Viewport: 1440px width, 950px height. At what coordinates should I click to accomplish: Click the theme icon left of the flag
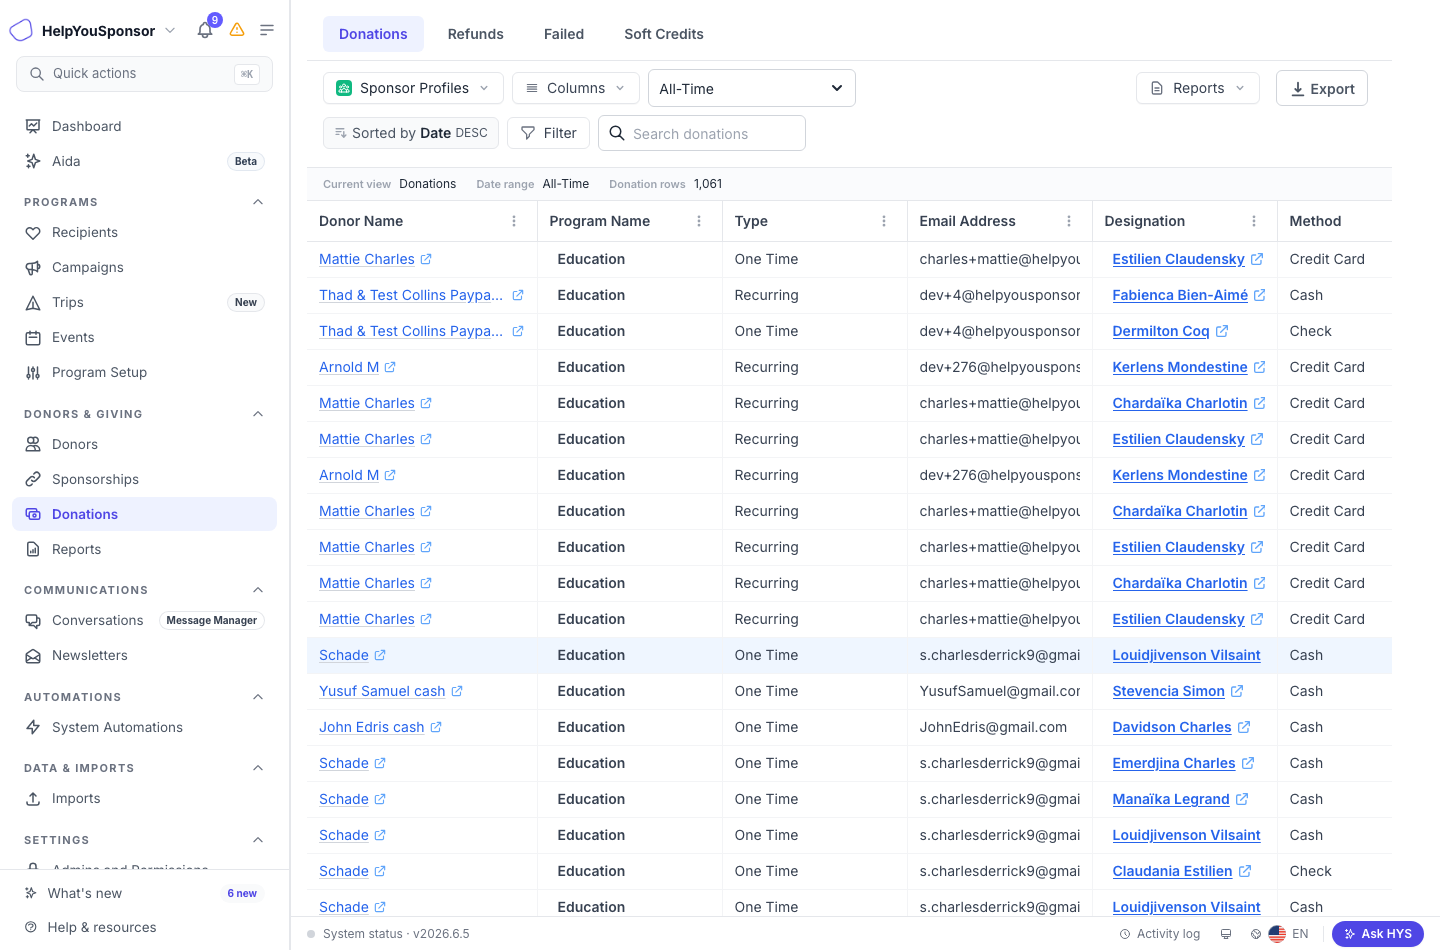1256,934
